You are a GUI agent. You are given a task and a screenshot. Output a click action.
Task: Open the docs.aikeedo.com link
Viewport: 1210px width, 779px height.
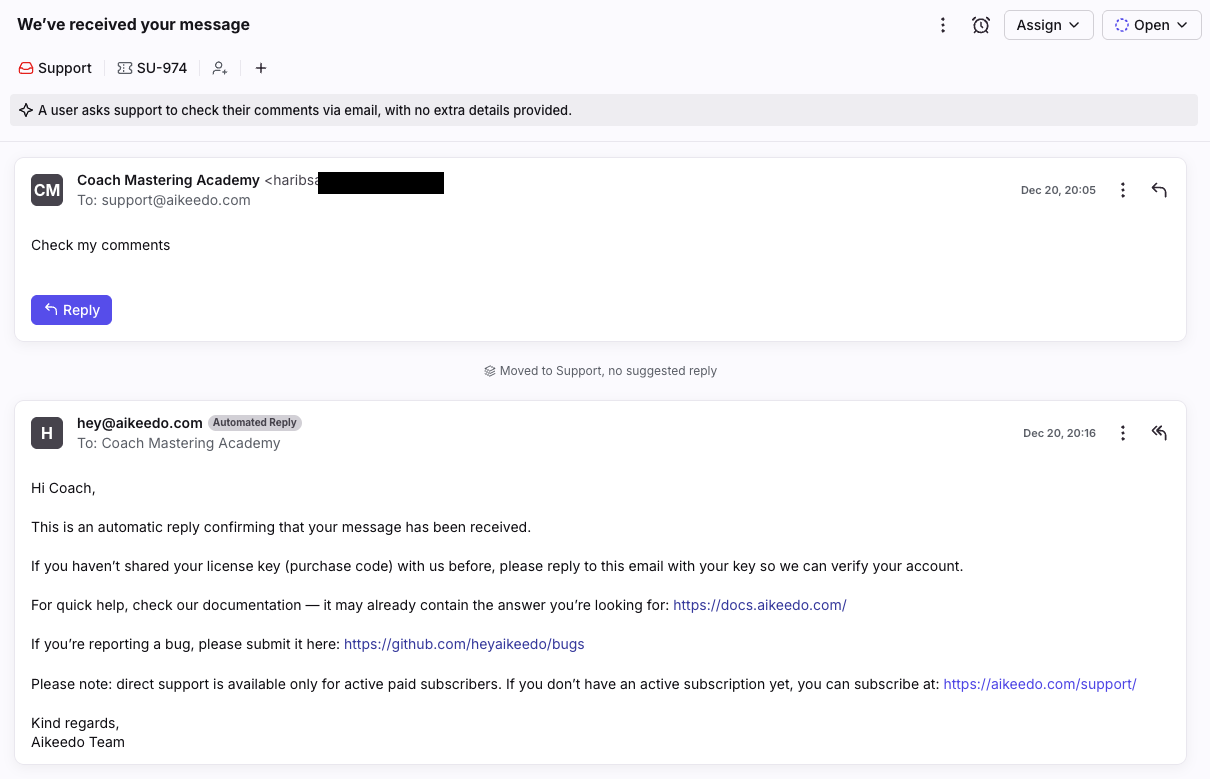pyautogui.click(x=759, y=605)
